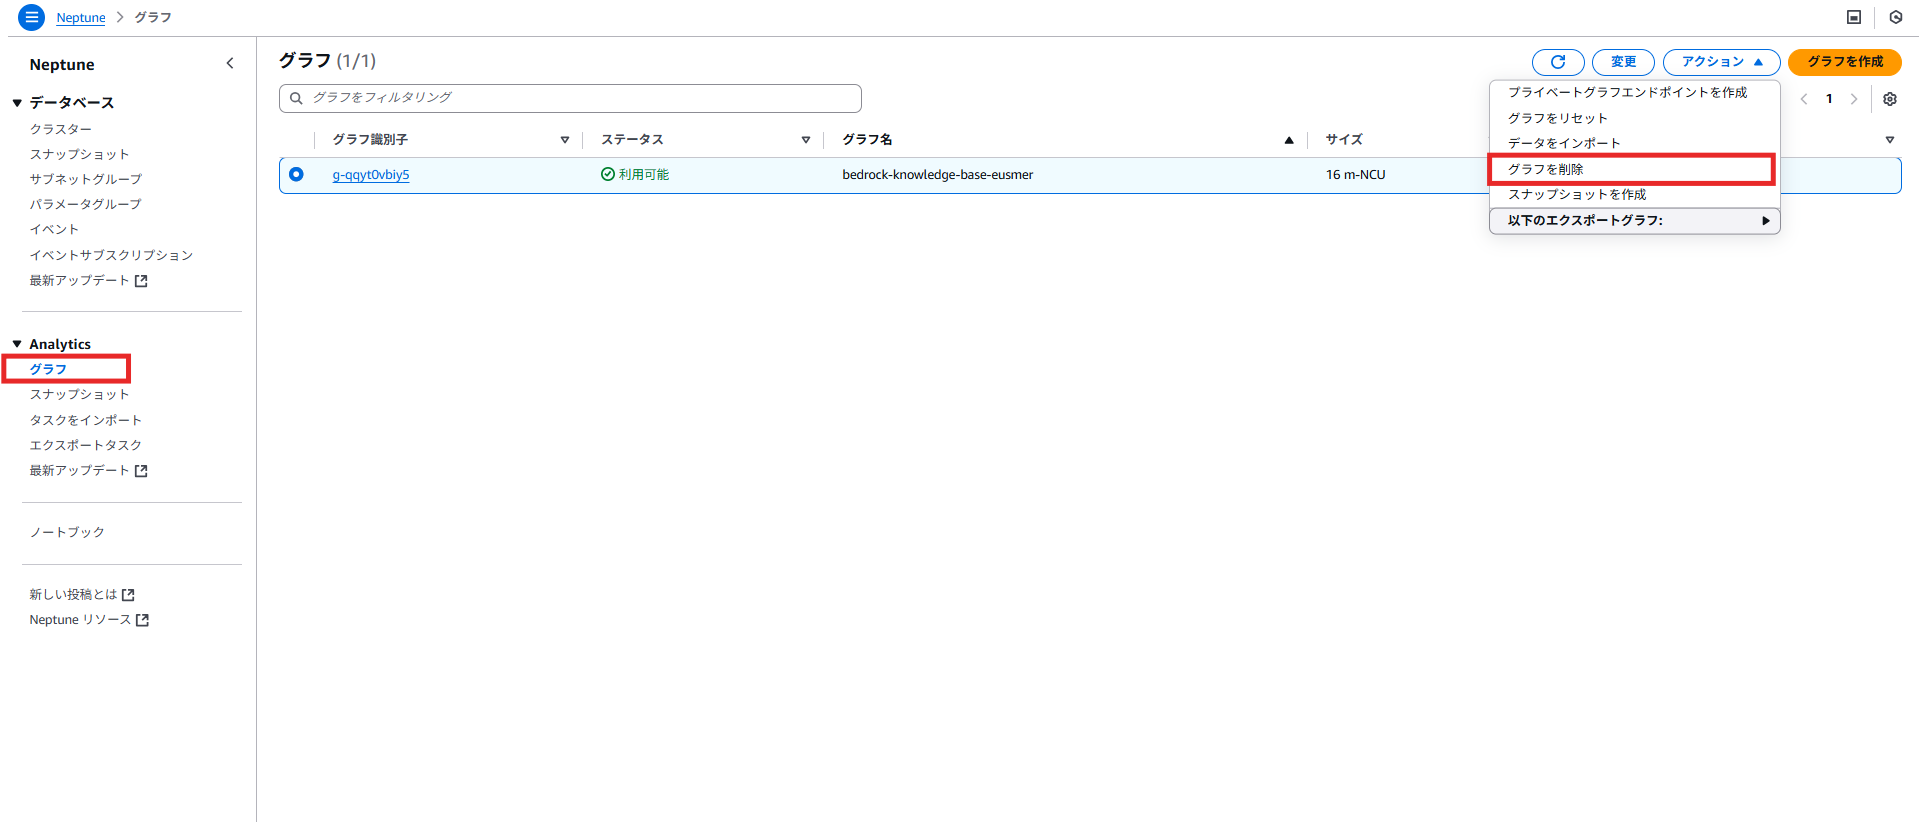Viewport: 1919px width, 822px height.
Task: Click the next page arrow in pagination
Action: pyautogui.click(x=1853, y=99)
